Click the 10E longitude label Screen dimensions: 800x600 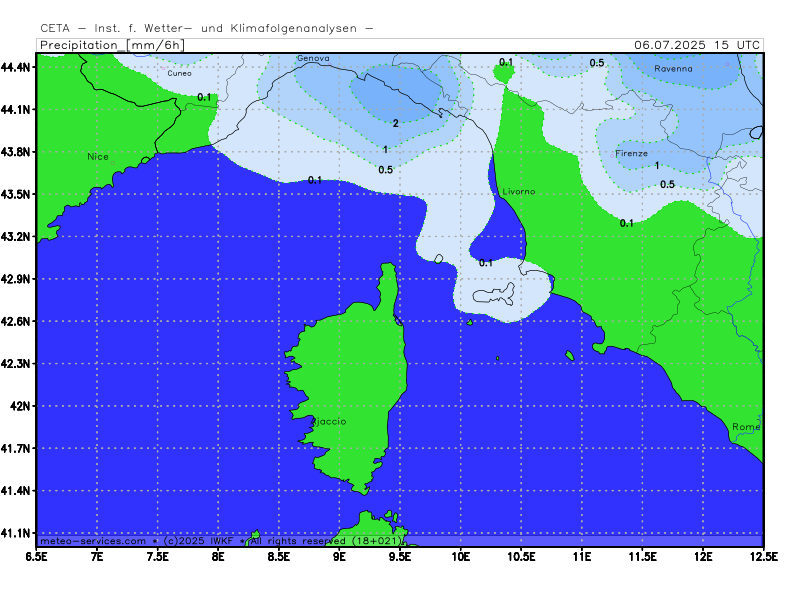click(x=461, y=556)
